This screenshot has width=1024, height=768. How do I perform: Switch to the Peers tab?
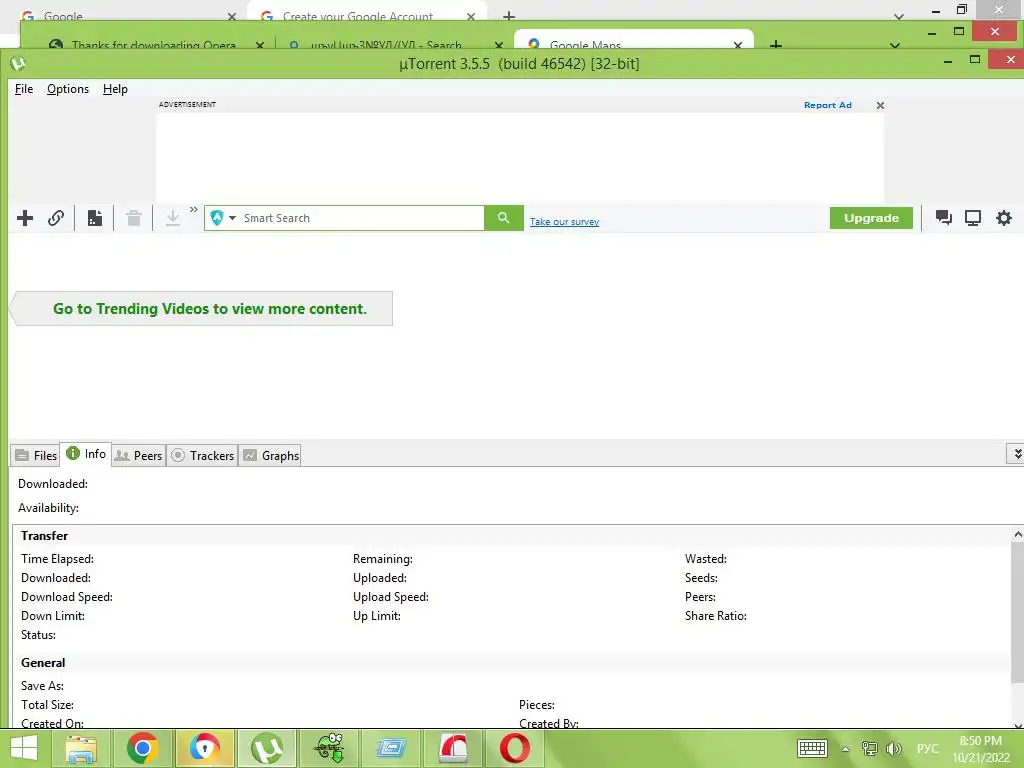[138, 455]
